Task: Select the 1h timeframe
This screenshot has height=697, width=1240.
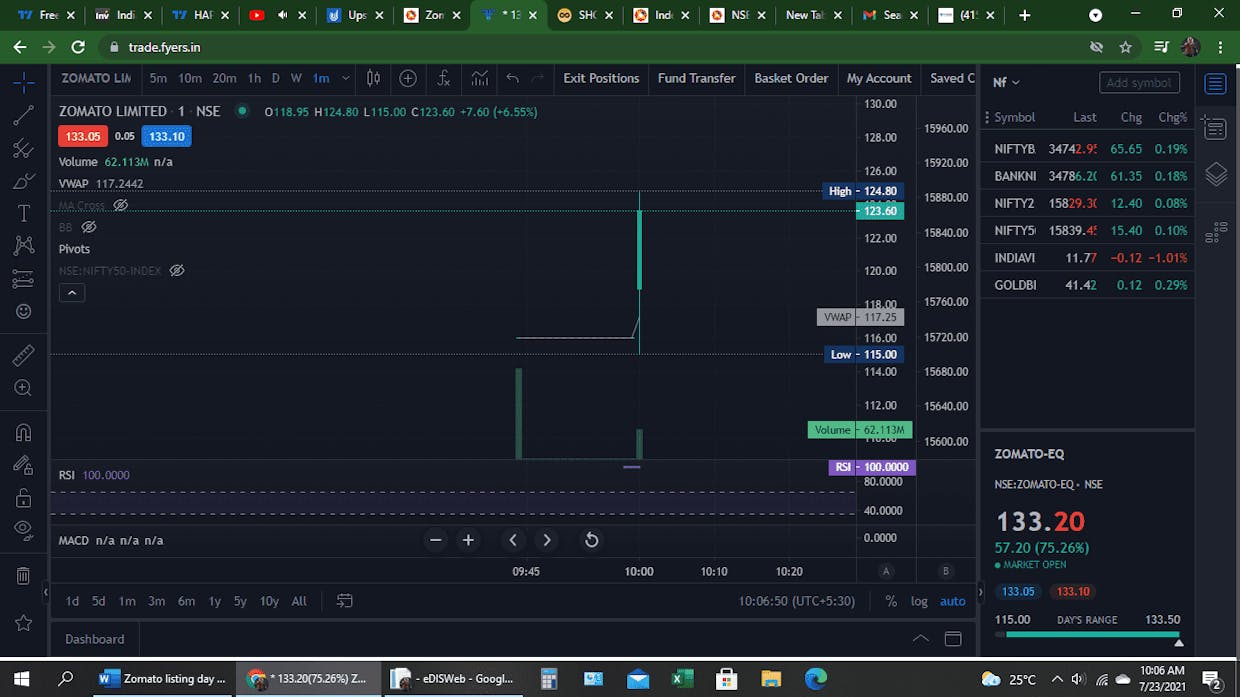Action: [254, 78]
